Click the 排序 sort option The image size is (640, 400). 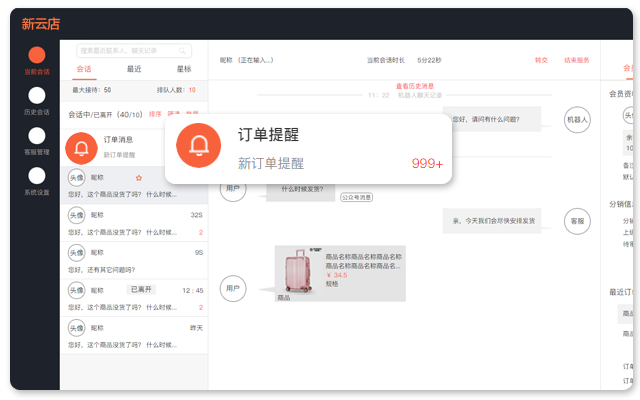click(155, 114)
